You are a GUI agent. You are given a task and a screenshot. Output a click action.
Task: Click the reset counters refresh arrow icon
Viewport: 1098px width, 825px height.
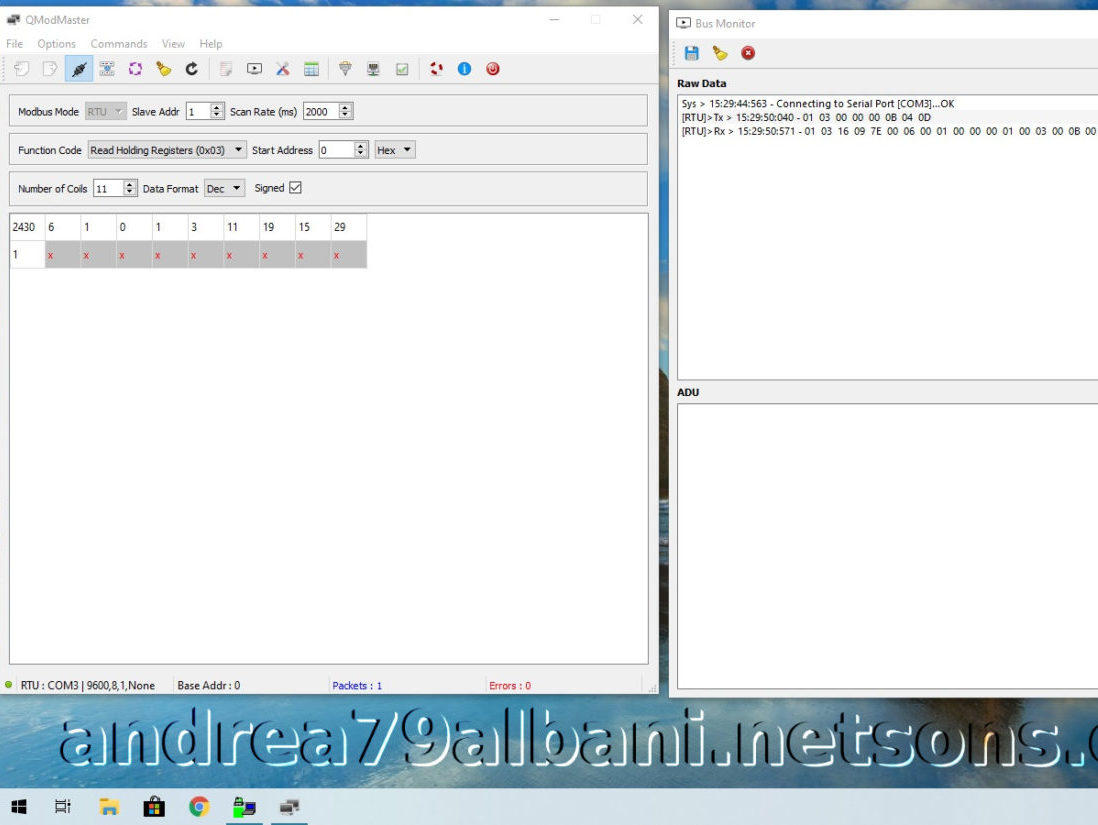[x=191, y=69]
